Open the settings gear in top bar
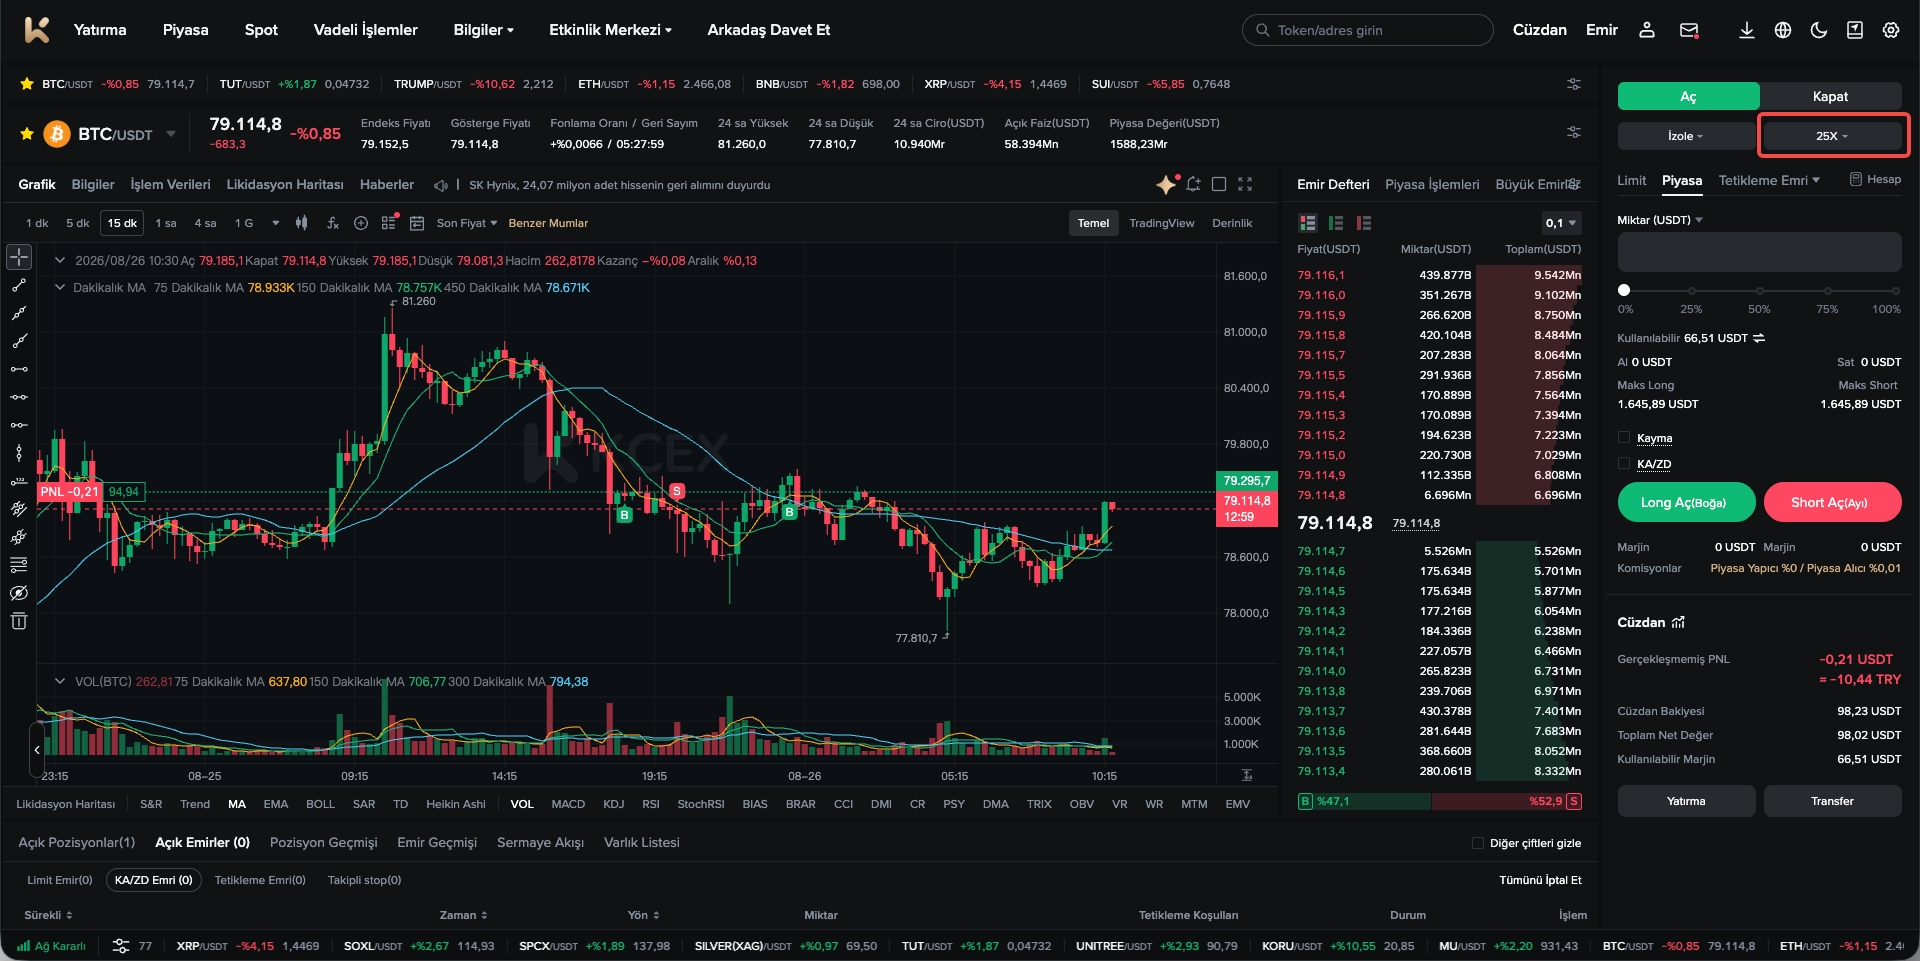The image size is (1920, 961). tap(1890, 30)
